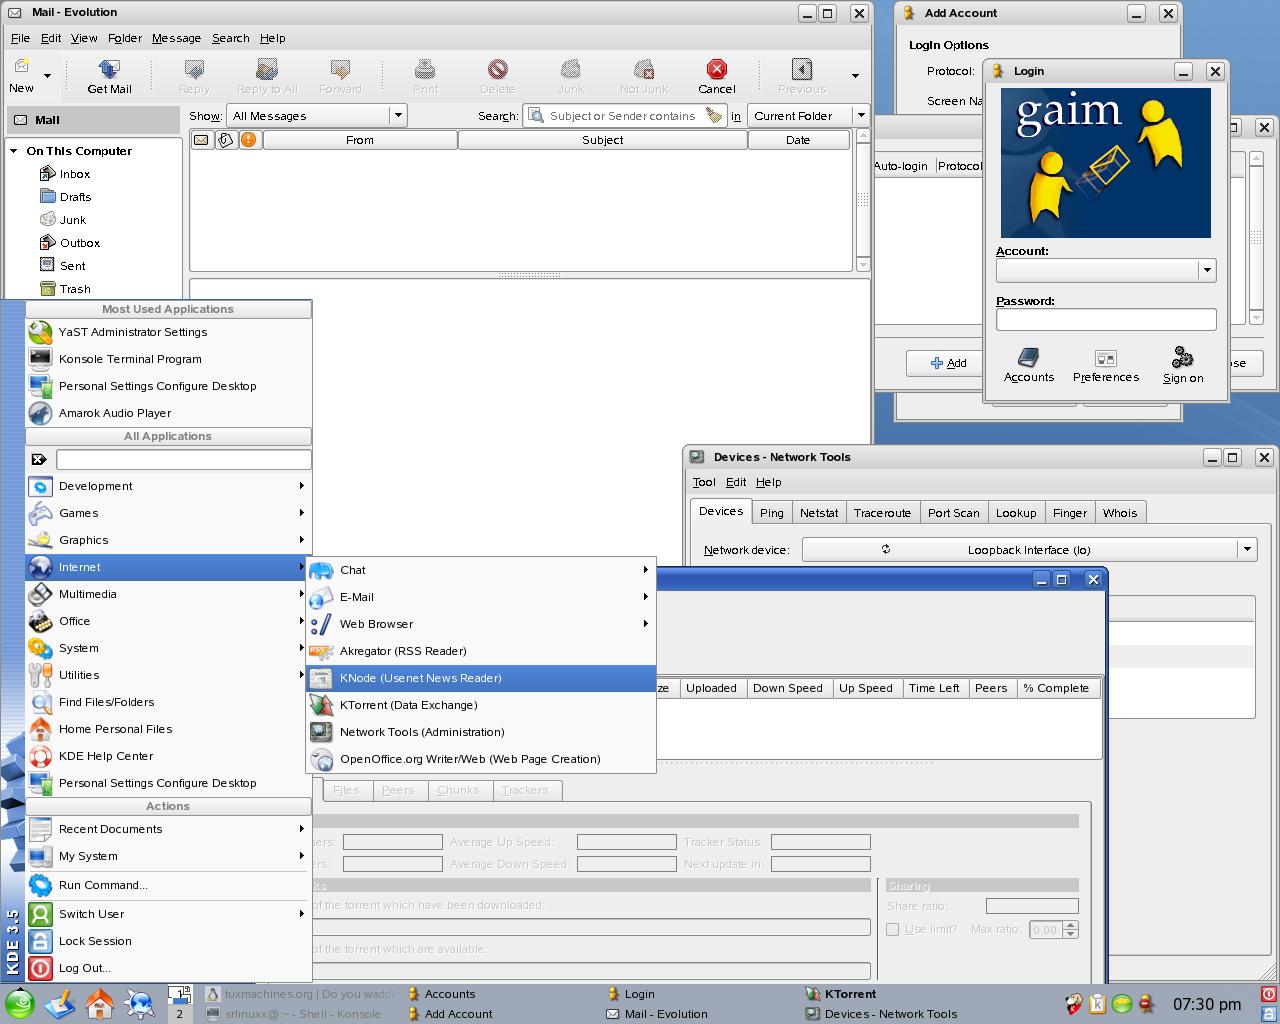Click the Previous message toolbar icon
The image size is (1280, 1024).
tap(801, 69)
